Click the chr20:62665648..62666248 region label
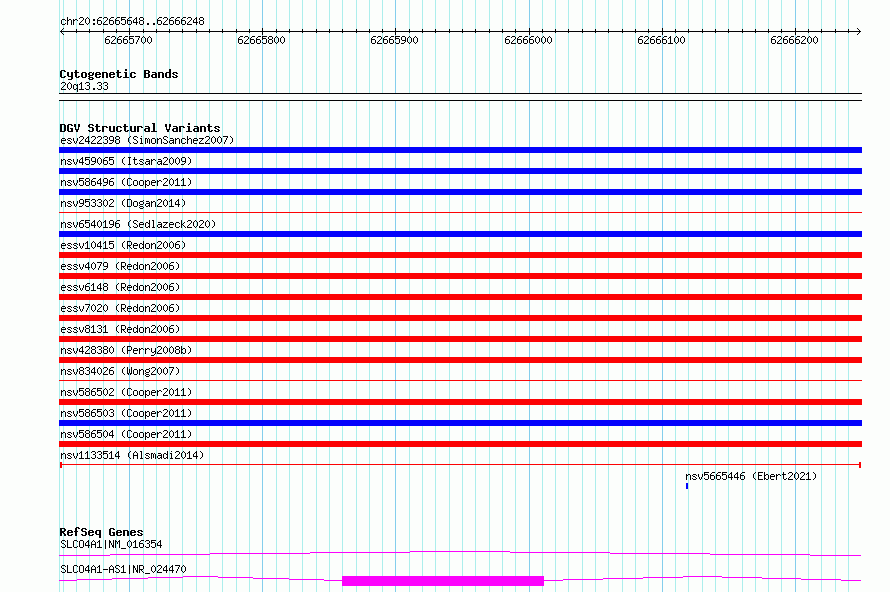Image resolution: width=890 pixels, height=592 pixels. (132, 22)
